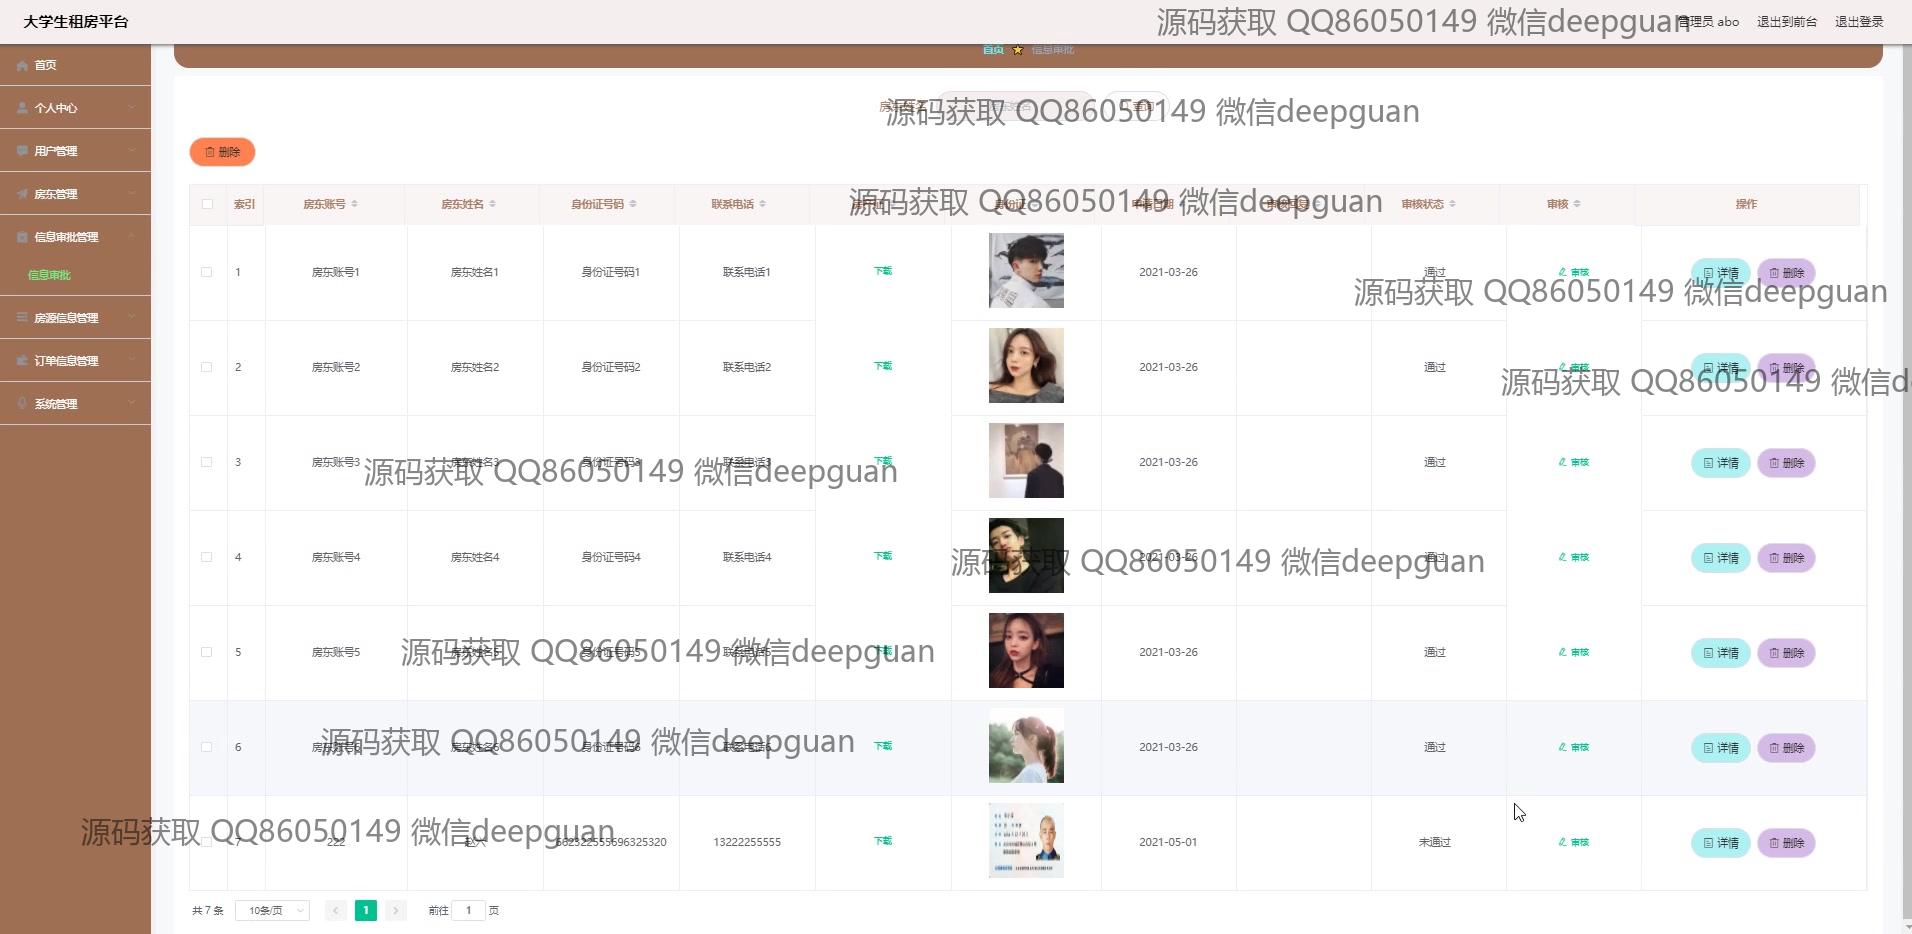Select 信息审批 submenu item
1912x934 pixels.
49,275
